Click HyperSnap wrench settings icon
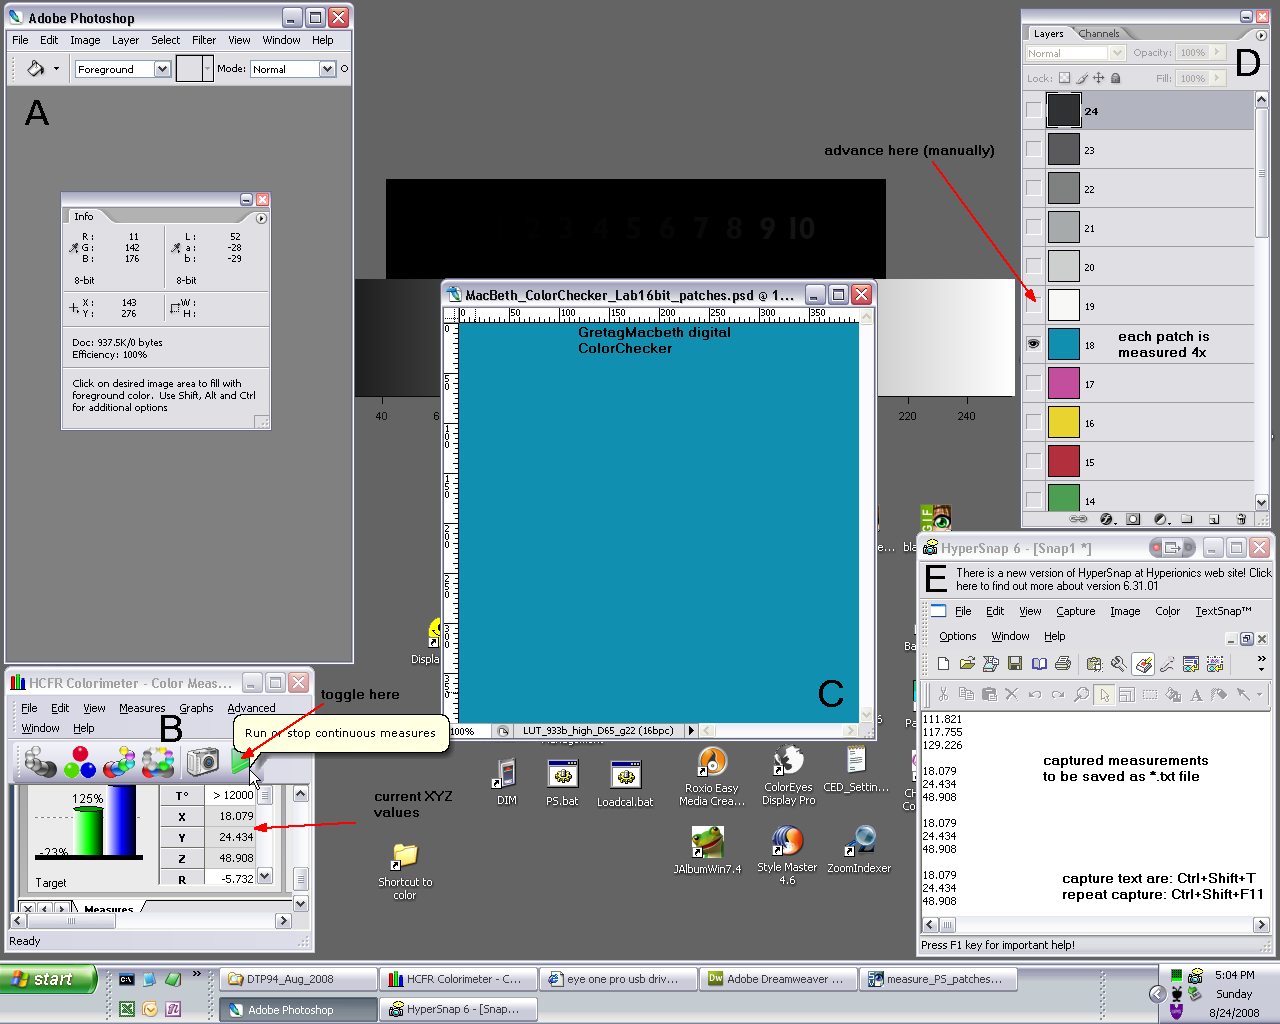Image resolution: width=1280 pixels, height=1024 pixels. pos(1118,664)
